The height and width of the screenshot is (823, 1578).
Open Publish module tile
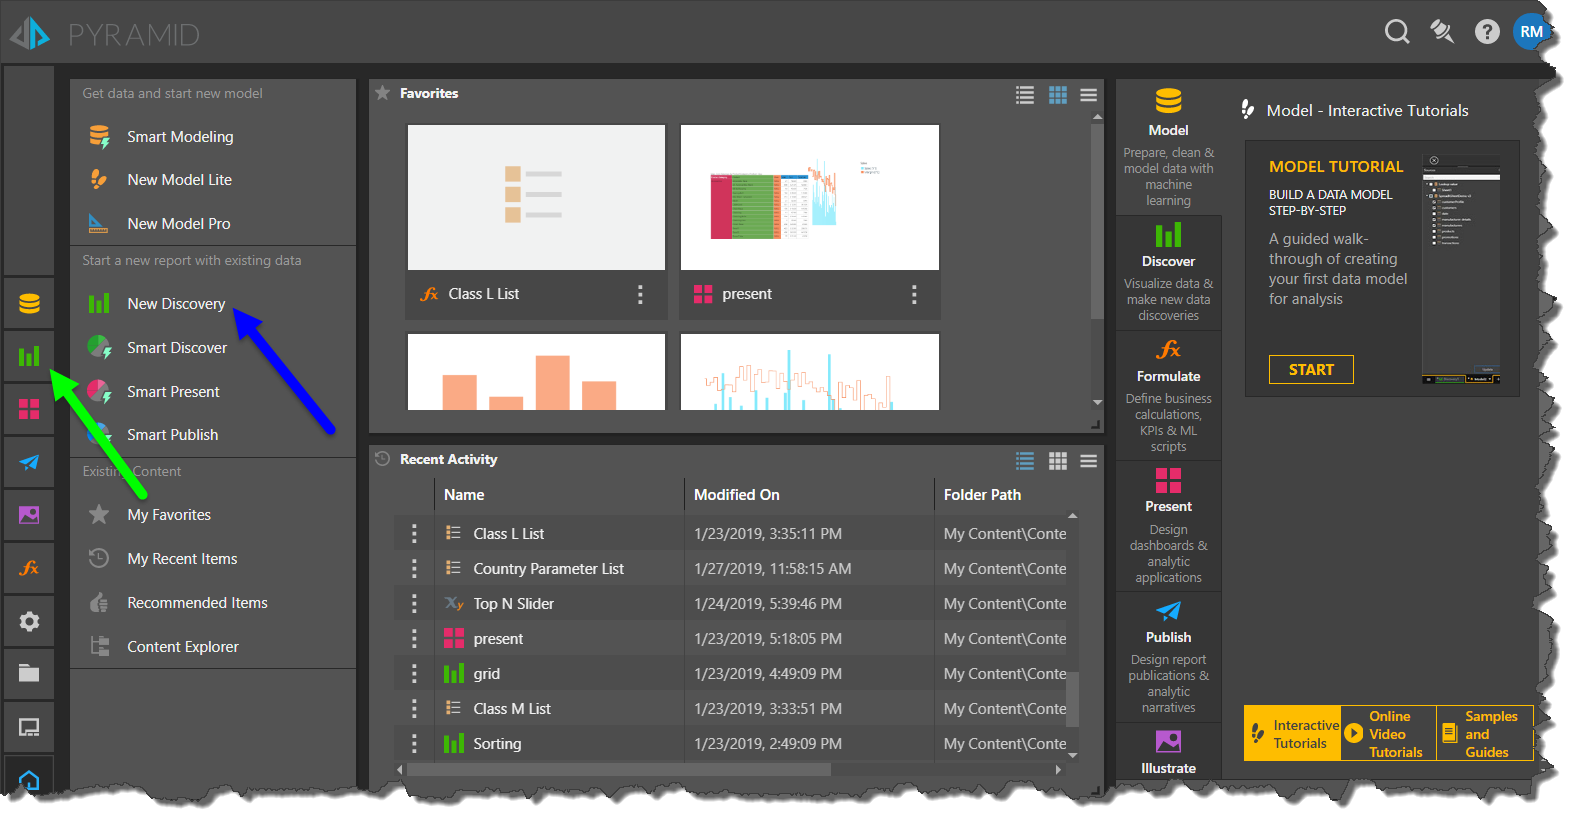[x=1168, y=657]
